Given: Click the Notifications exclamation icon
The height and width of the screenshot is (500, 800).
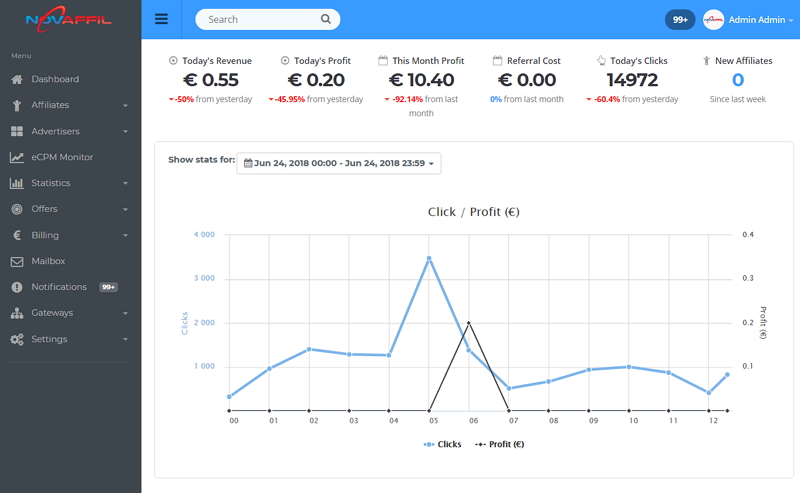Looking at the screenshot, I should (x=17, y=287).
